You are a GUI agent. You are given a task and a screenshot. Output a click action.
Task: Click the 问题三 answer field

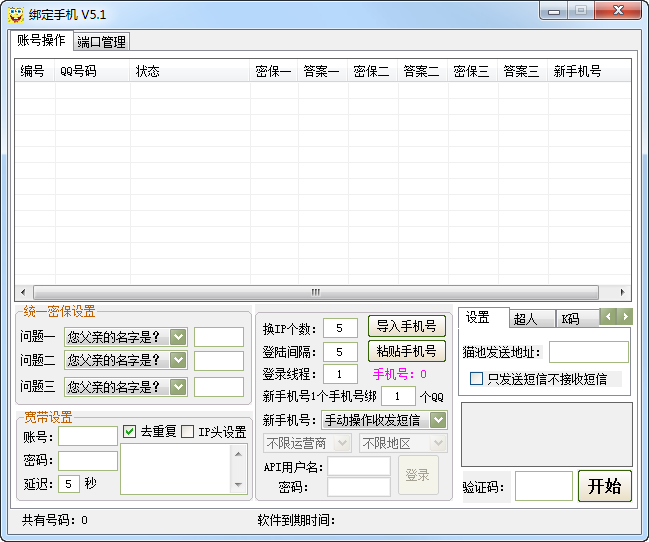219,387
